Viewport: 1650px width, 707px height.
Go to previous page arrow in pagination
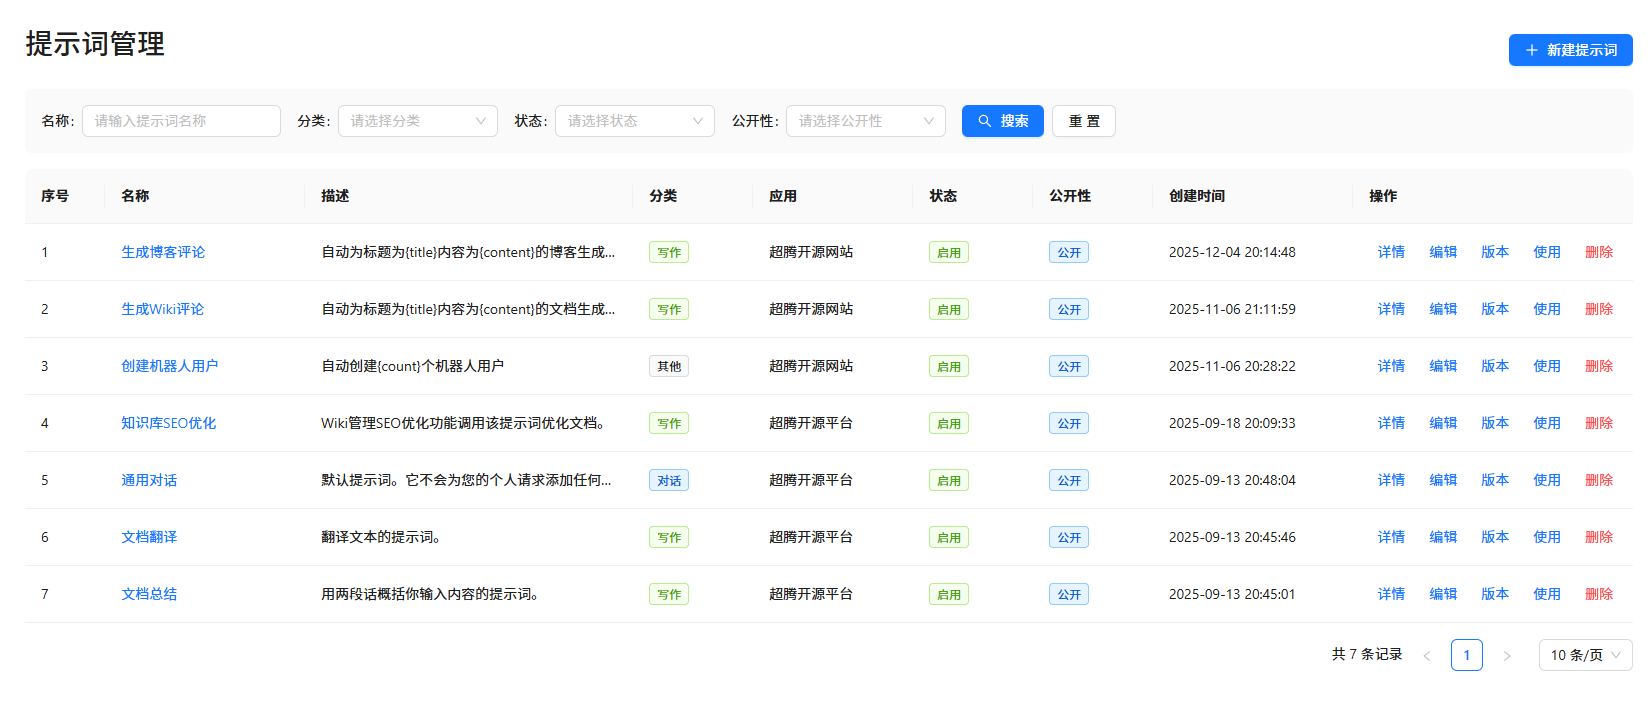tap(1427, 656)
